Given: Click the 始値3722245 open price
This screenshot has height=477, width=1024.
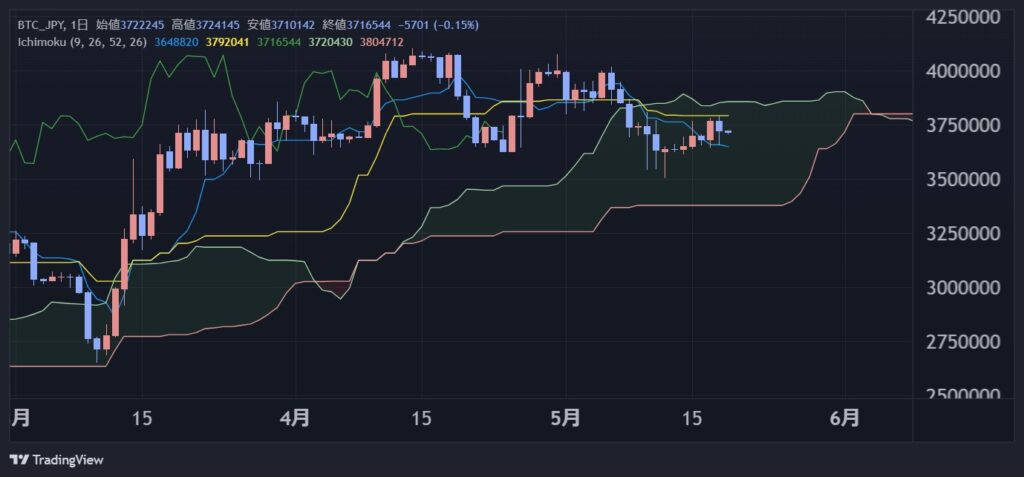Looking at the screenshot, I should (x=130, y=25).
